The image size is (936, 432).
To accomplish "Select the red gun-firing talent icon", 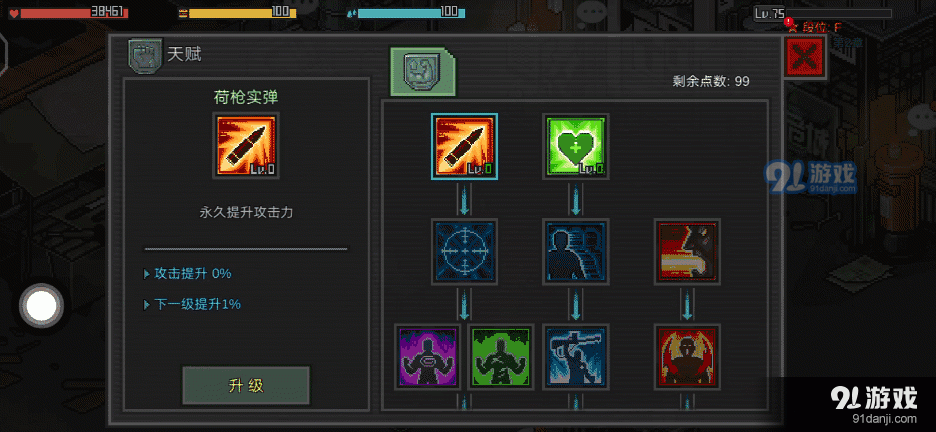I will click(687, 251).
